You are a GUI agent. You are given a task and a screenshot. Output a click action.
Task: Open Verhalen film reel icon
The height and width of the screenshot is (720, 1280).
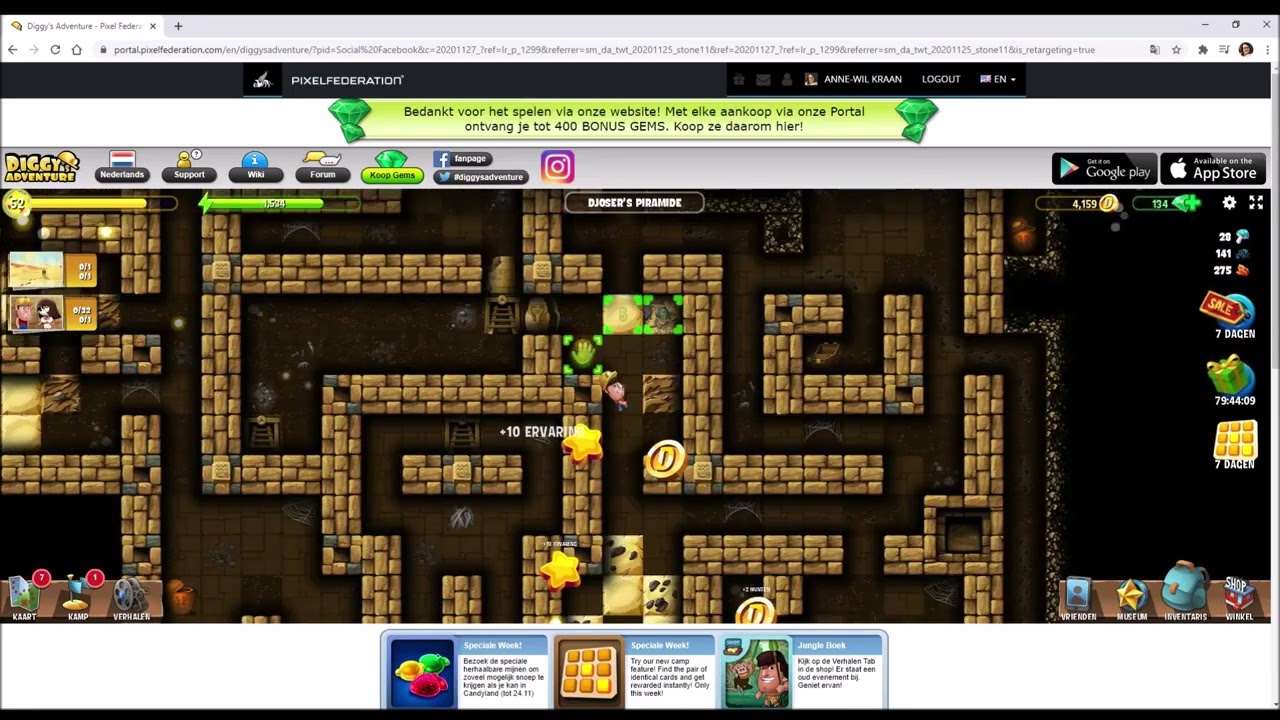(x=130, y=599)
